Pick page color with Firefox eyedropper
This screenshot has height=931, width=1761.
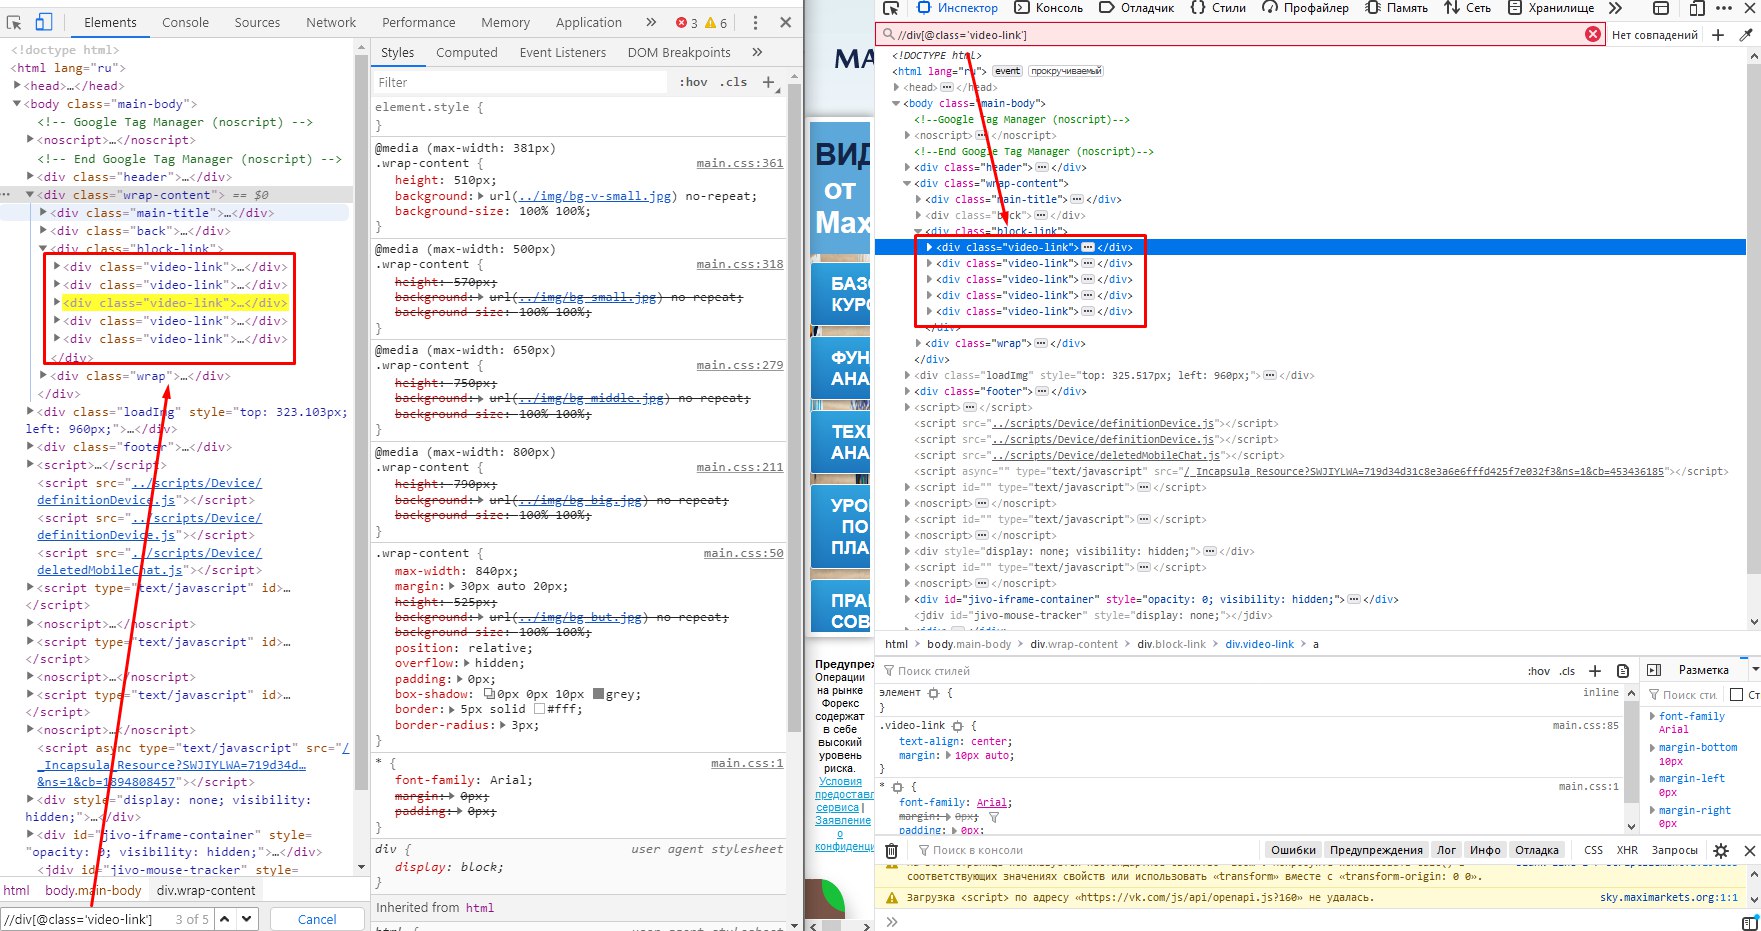[1746, 34]
